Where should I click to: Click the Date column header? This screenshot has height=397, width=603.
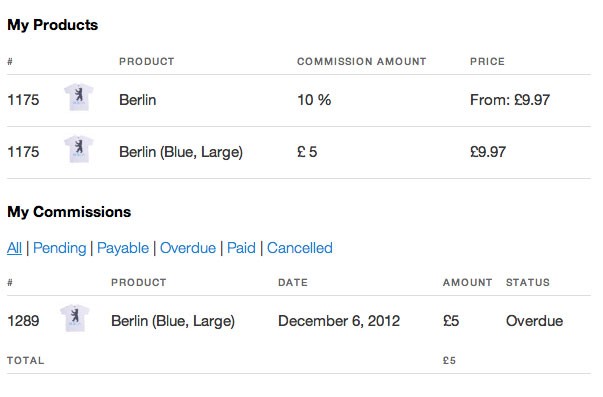(293, 282)
